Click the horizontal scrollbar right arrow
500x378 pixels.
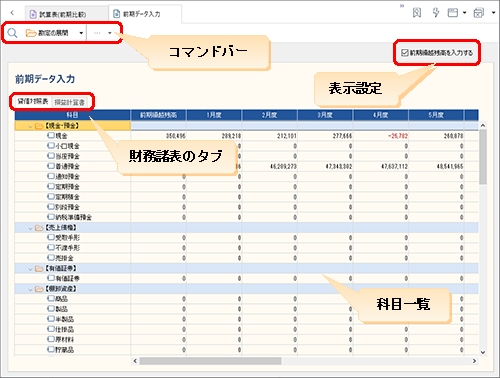pos(474,361)
